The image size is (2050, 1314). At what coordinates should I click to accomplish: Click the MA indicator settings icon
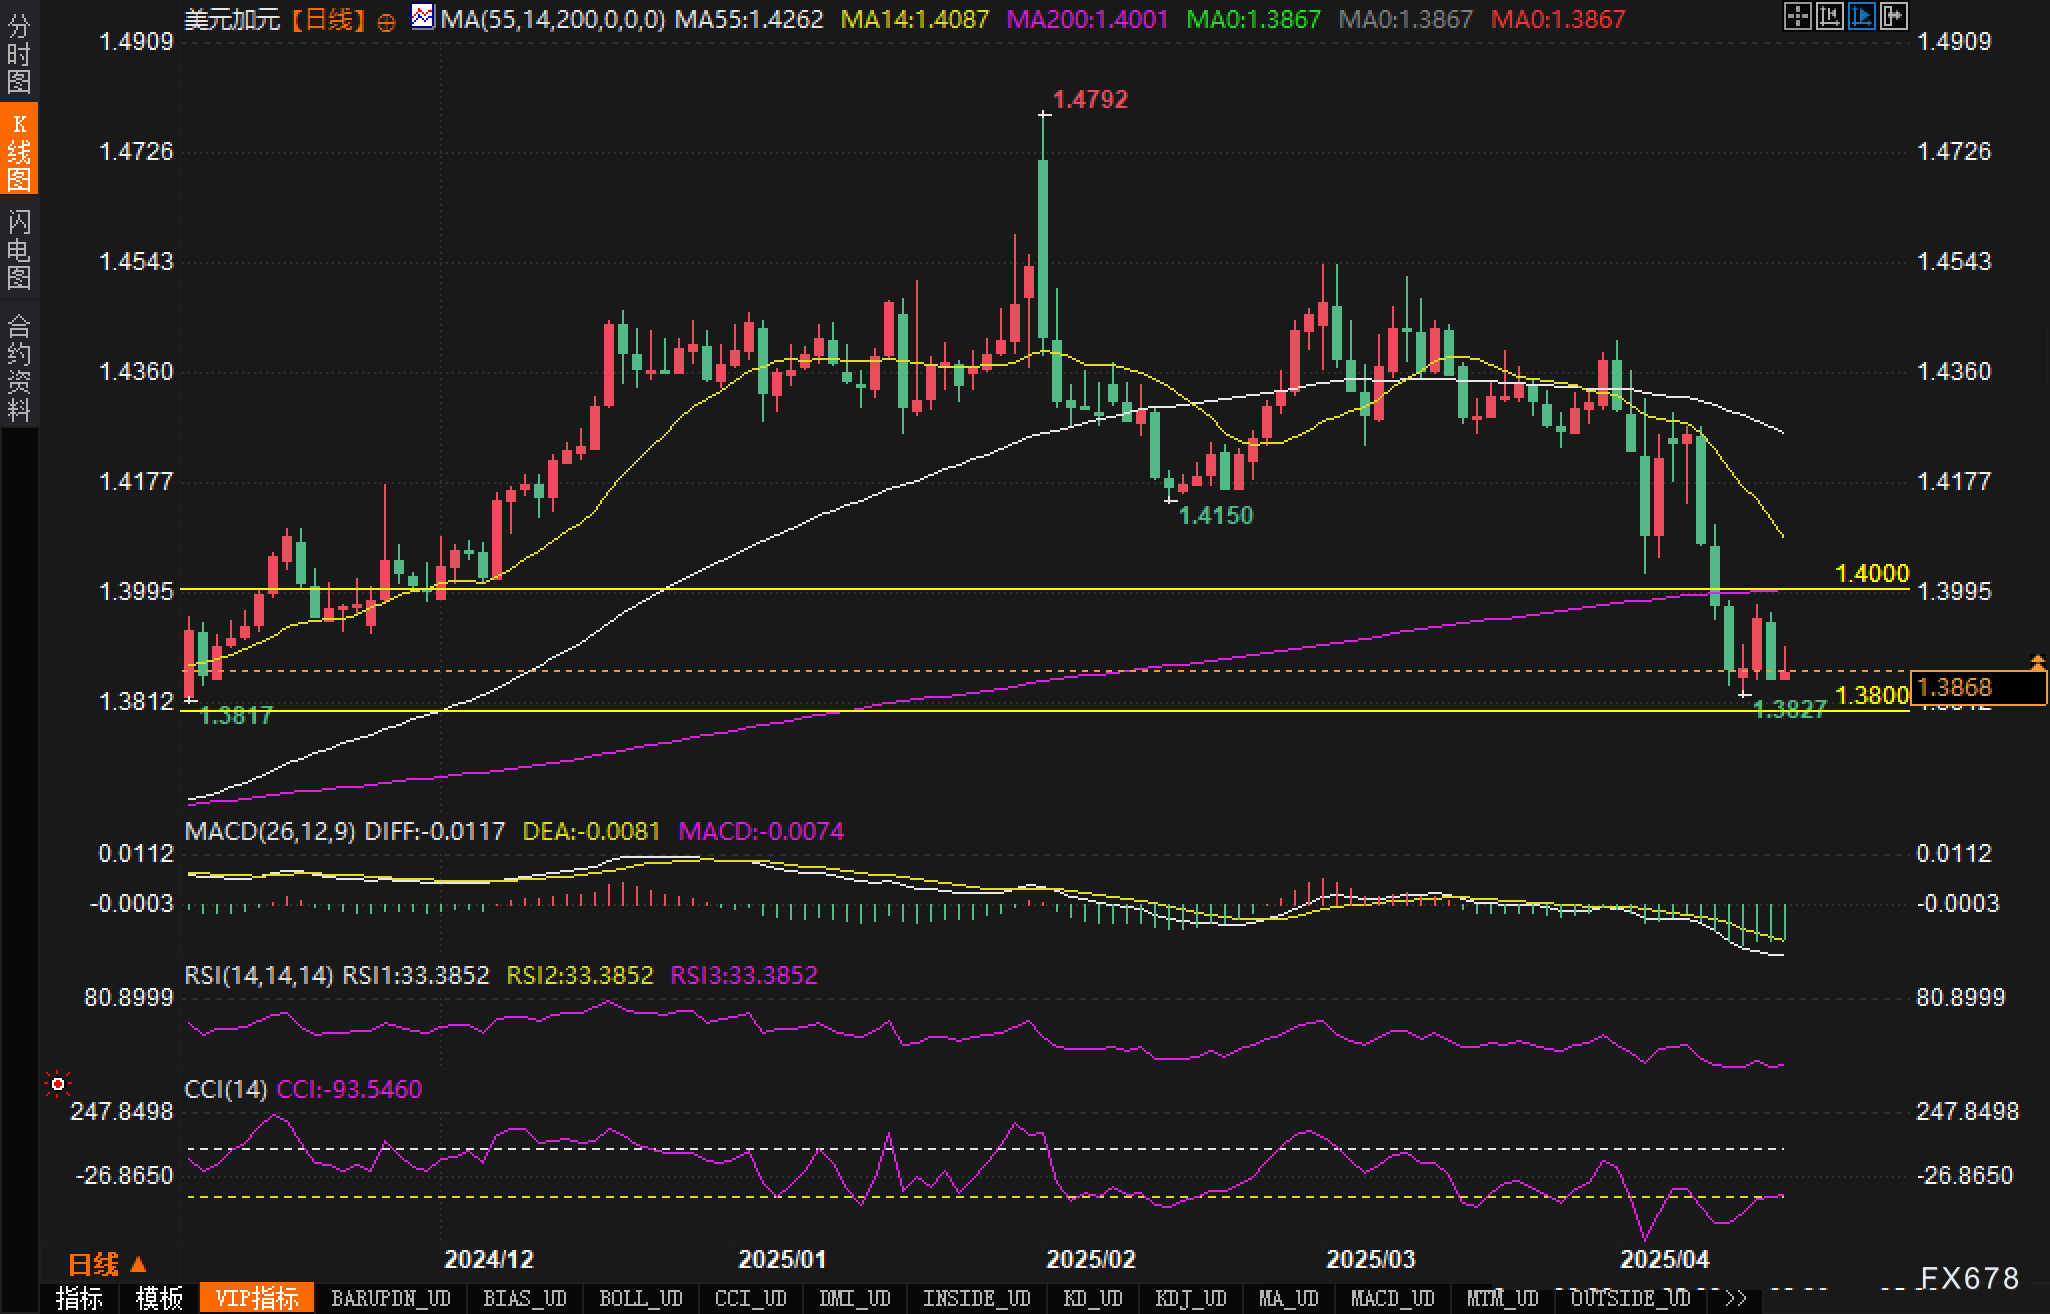423,17
